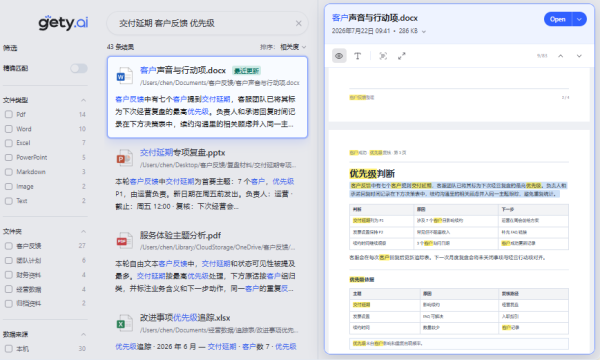Check the 经营数据 folder filter
This screenshot has height=360, width=600.
8,289
